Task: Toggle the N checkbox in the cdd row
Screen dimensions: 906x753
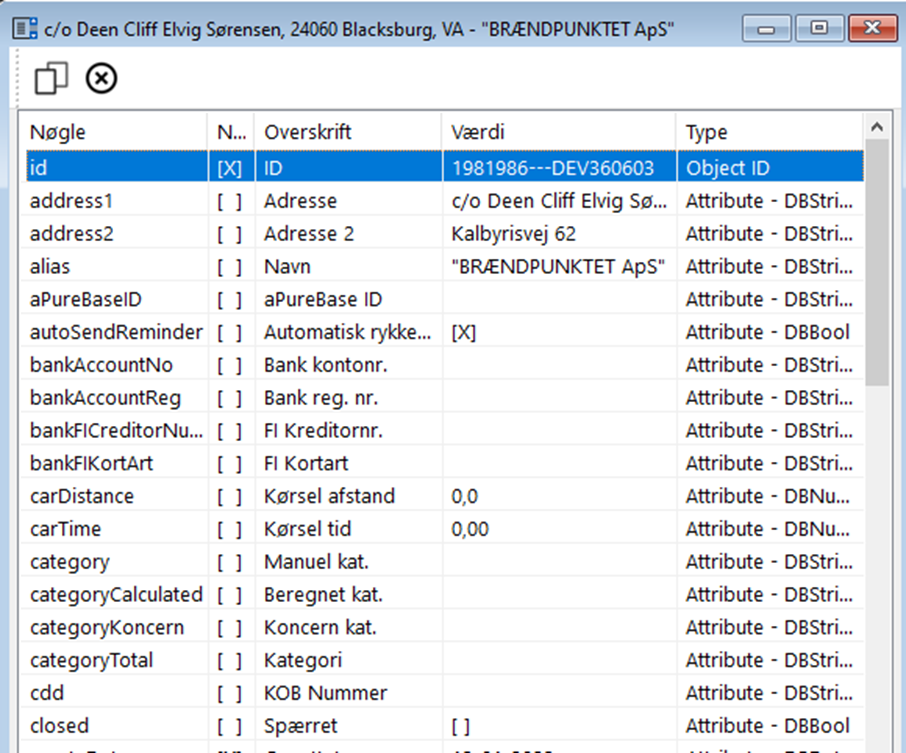Action: 229,693
